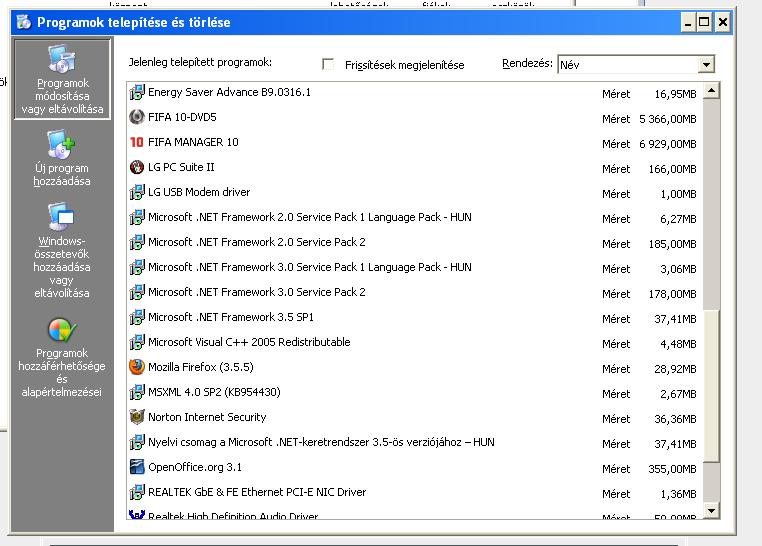Click the Nyelvi csomag .NET-keretrendszer icon
The height and width of the screenshot is (546, 762).
137,442
